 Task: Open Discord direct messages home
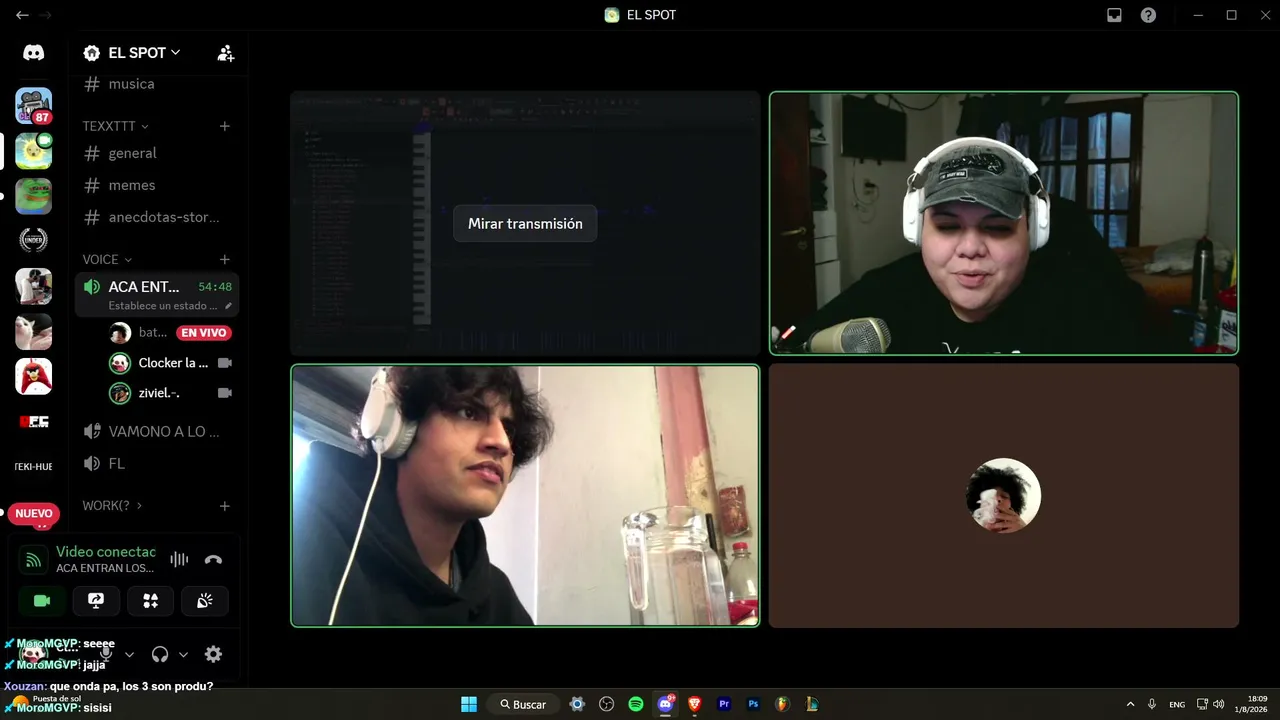[34, 53]
